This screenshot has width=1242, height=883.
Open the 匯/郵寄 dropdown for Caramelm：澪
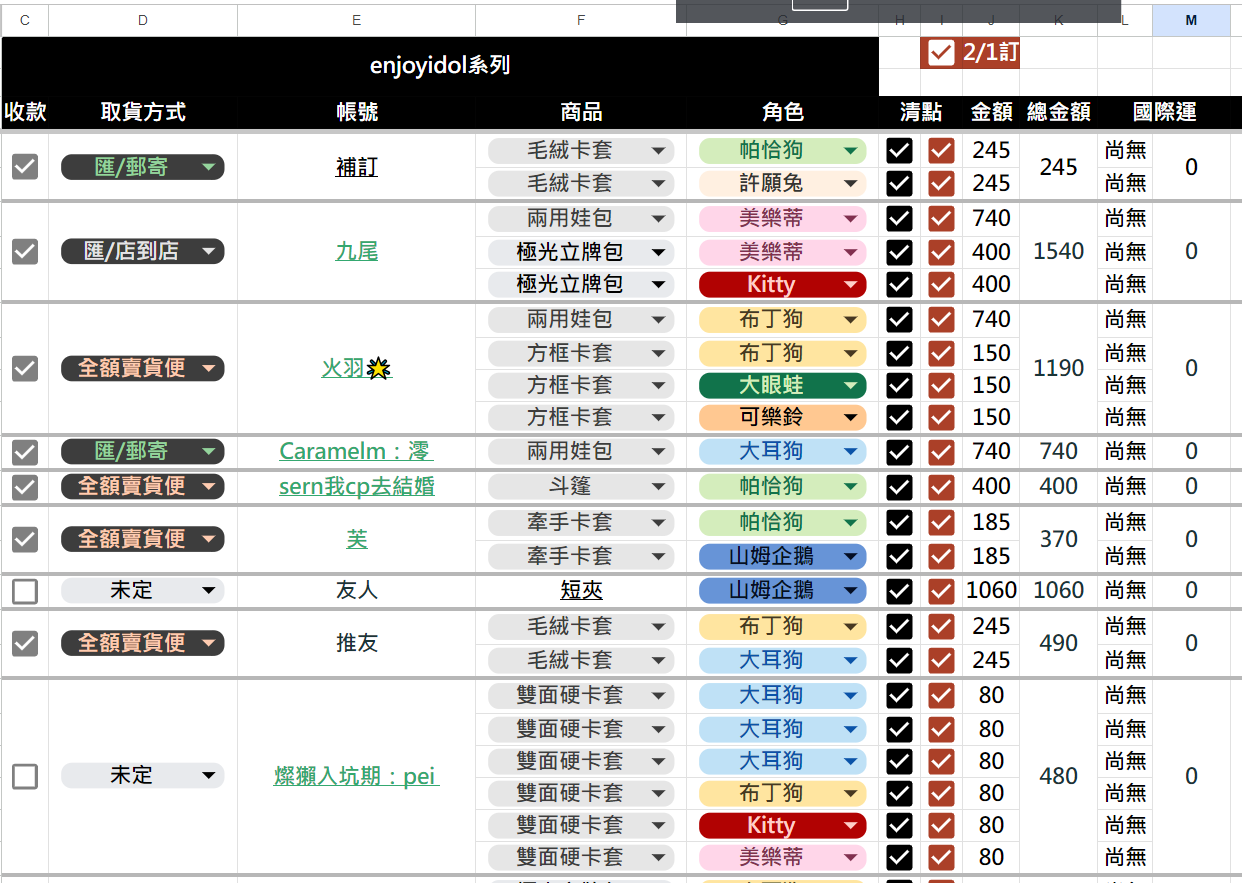(x=143, y=452)
